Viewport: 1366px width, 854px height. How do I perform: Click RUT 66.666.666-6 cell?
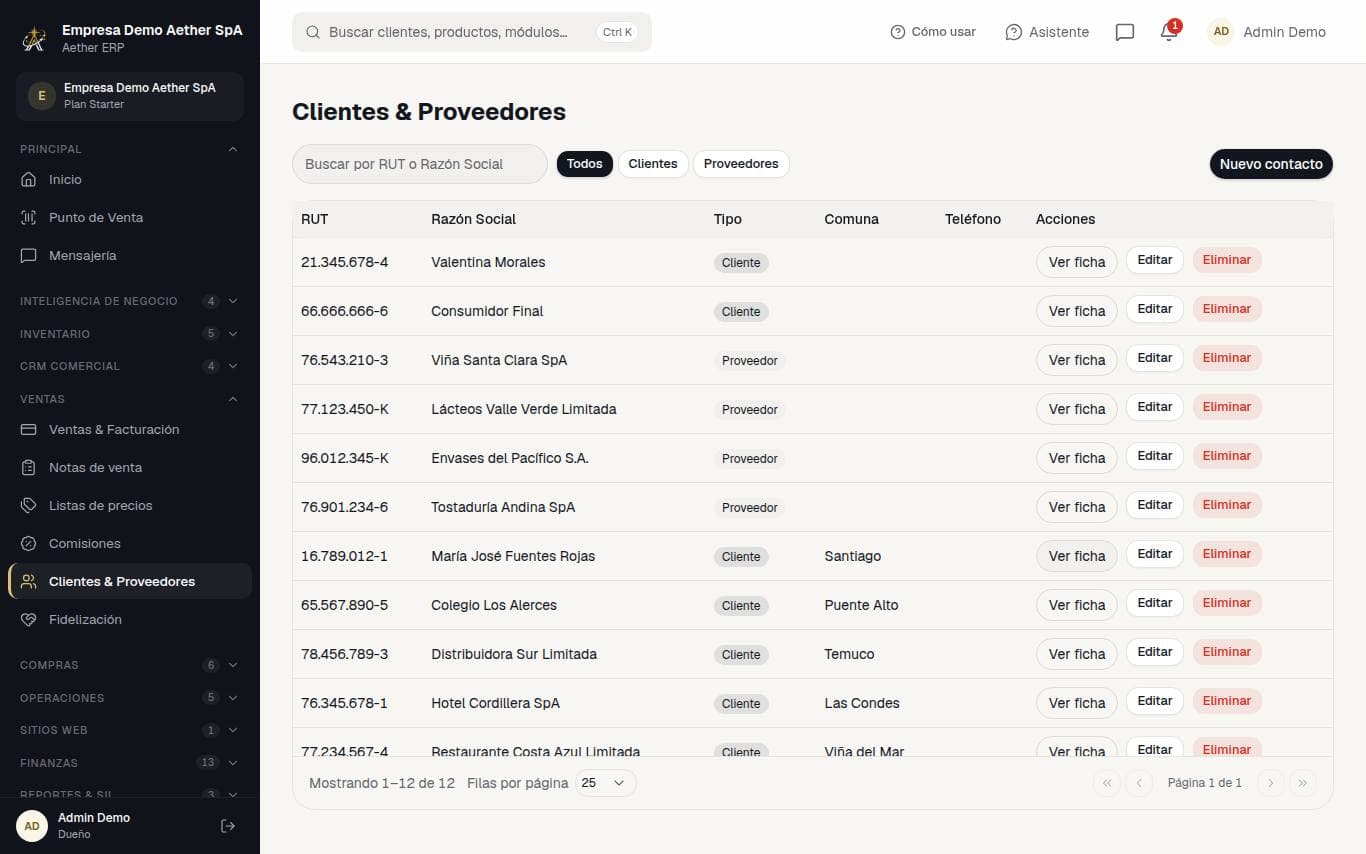point(345,311)
